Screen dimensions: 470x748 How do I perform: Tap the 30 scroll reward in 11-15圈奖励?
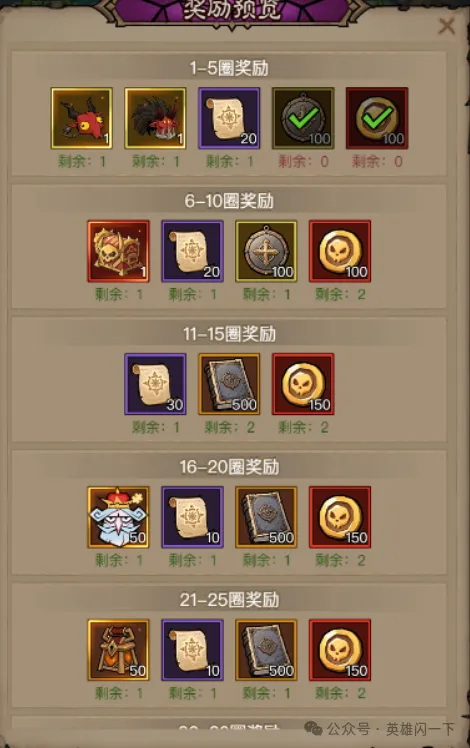coord(156,384)
